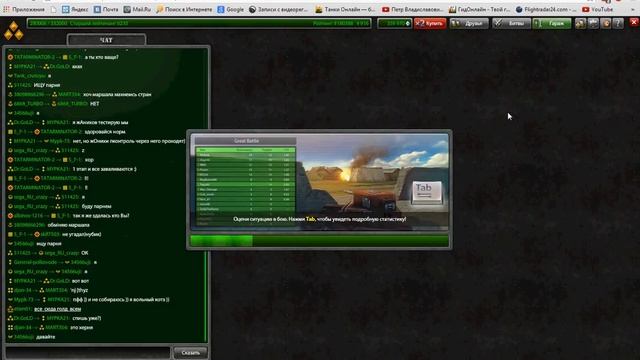Click the chat message input field
Screen dimensions: 640x360
[88, 353]
